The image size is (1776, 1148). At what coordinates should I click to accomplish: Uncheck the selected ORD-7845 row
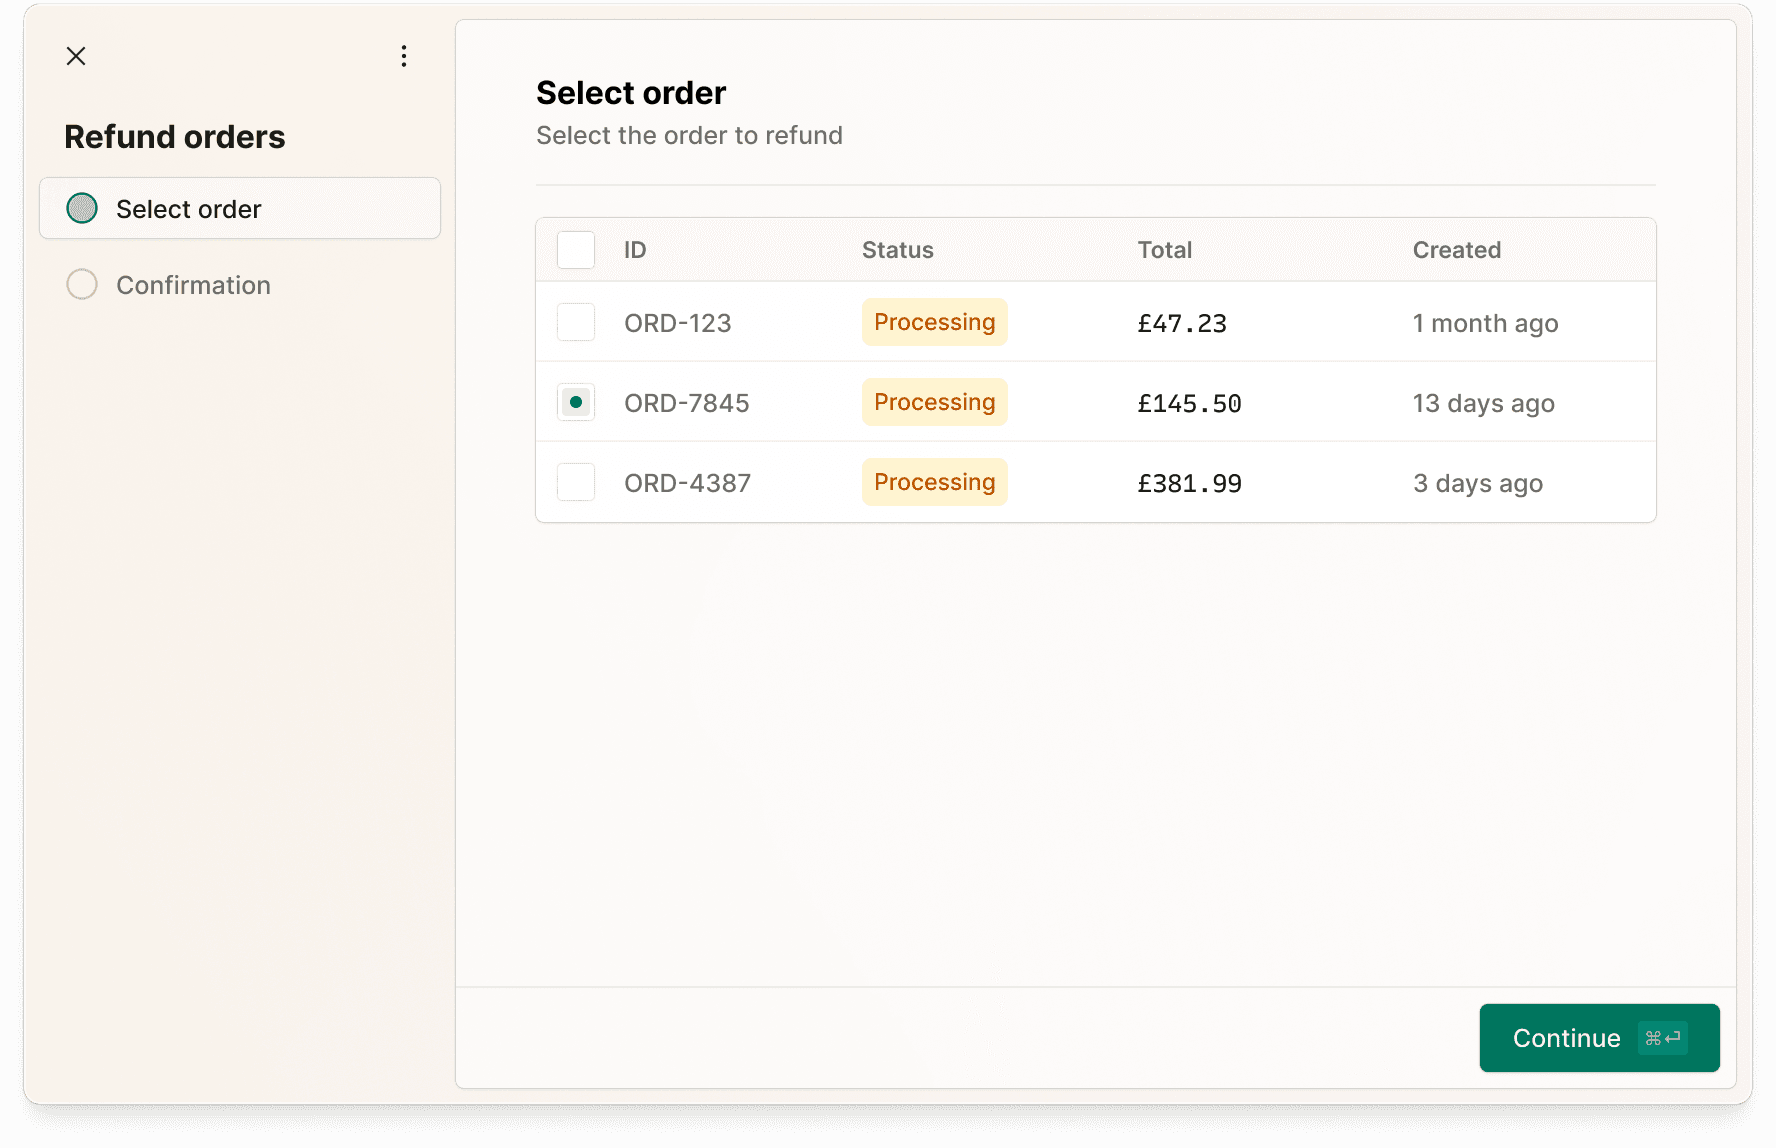coord(576,402)
